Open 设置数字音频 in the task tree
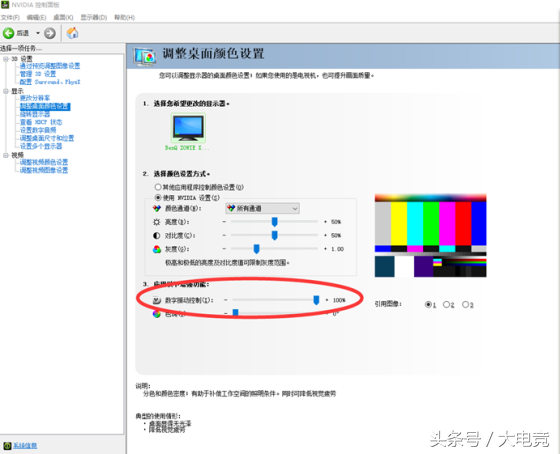560x454 pixels. click(x=38, y=130)
